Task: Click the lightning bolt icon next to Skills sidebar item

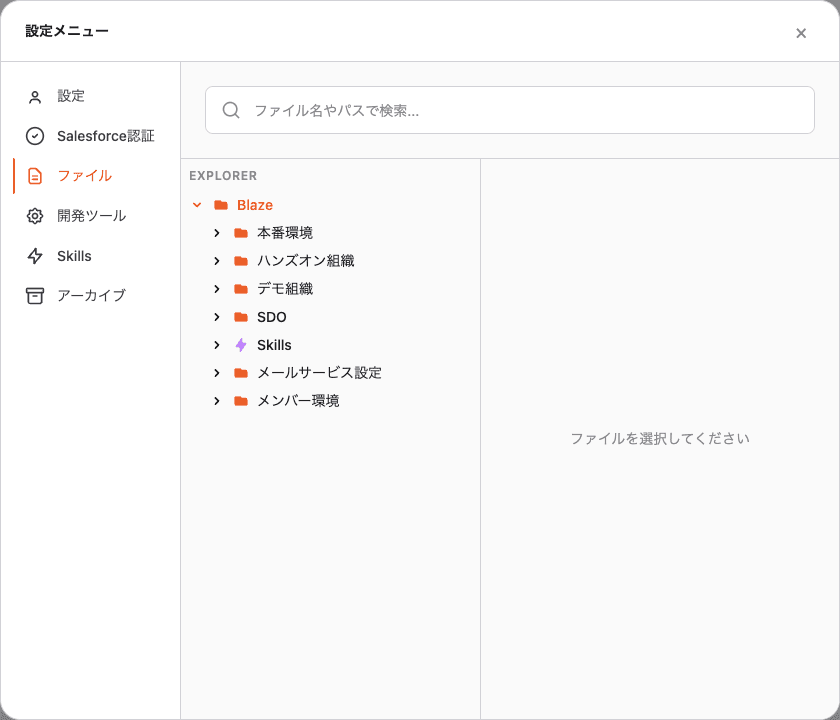Action: click(35, 256)
